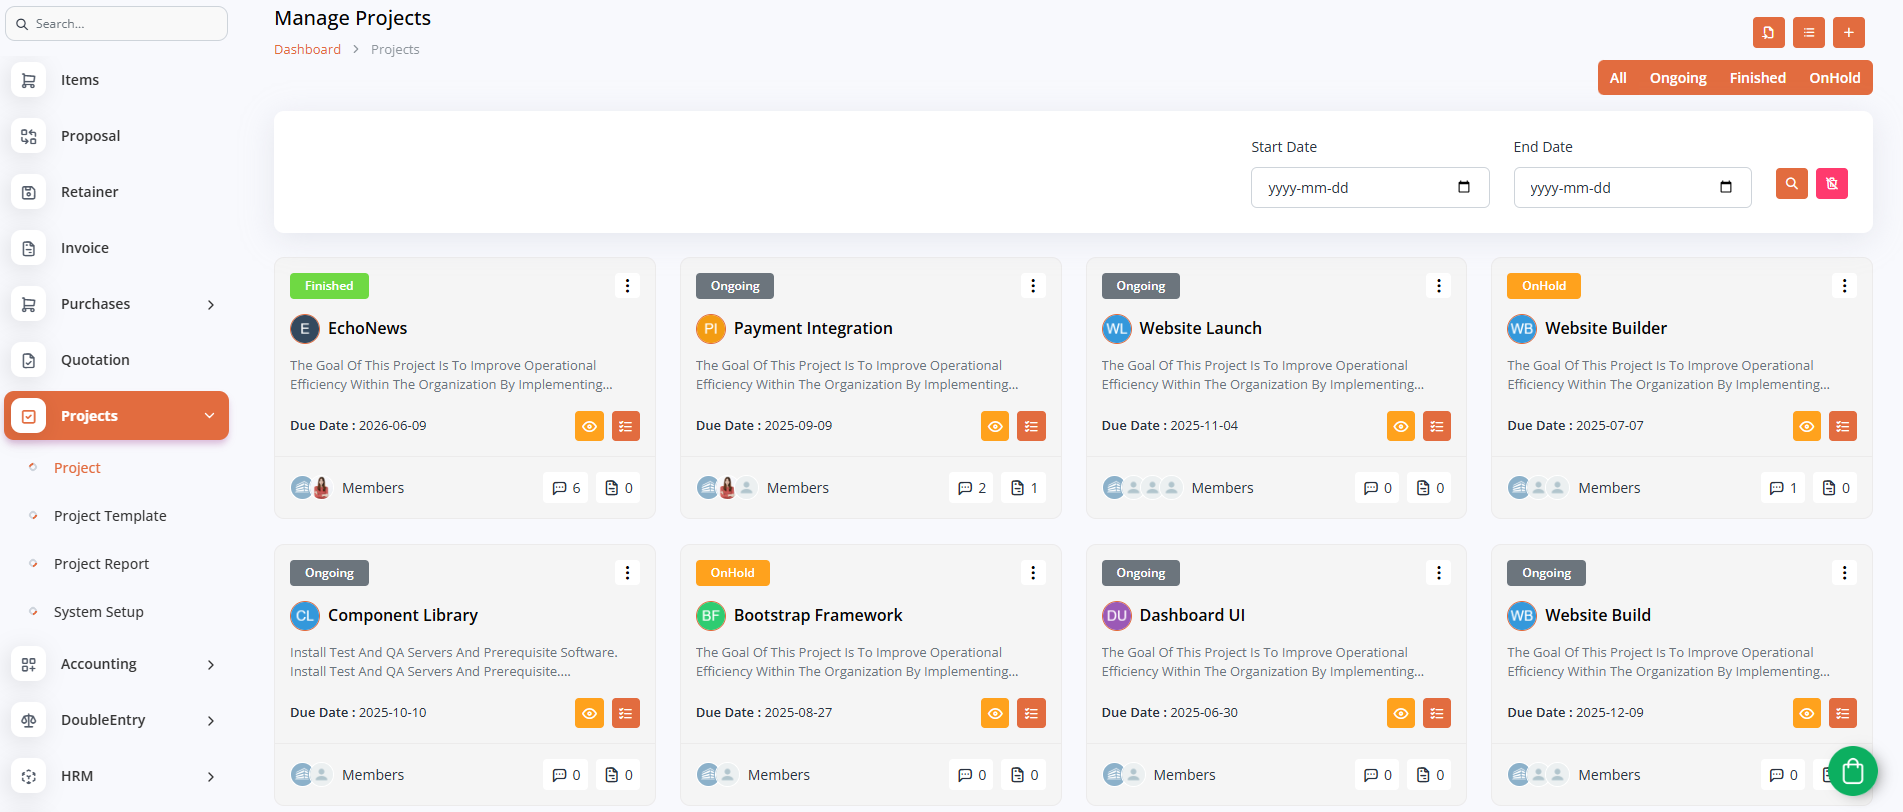This screenshot has width=1903, height=812.
Task: Expand the Purchases sidebar menu
Action: coord(117,304)
